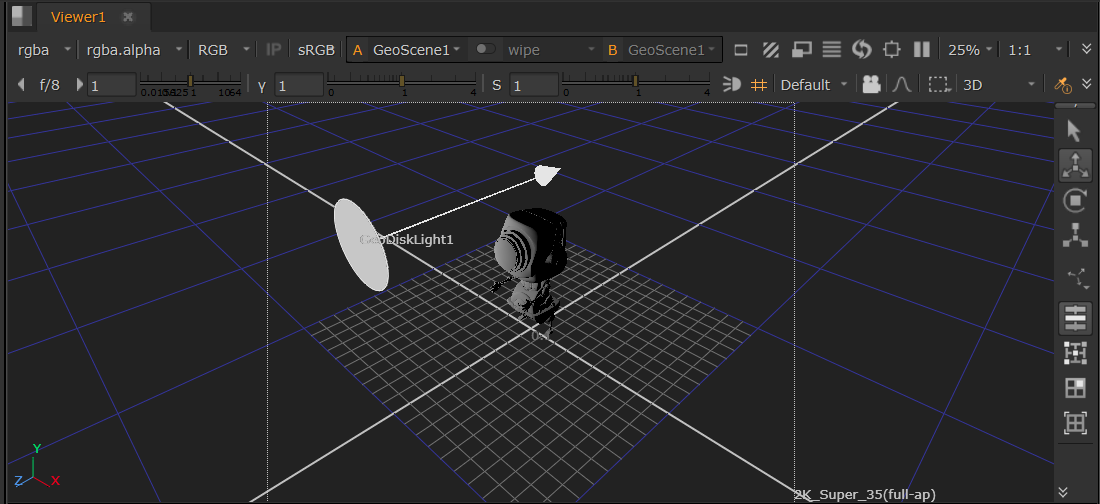This screenshot has height=504, width=1100.
Task: Click the saturation S value field
Action: coord(533,85)
